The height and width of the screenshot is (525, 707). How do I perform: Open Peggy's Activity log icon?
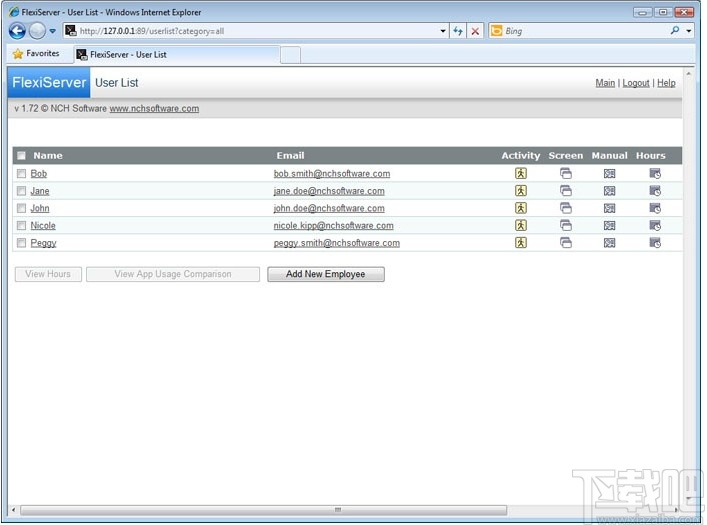click(521, 243)
